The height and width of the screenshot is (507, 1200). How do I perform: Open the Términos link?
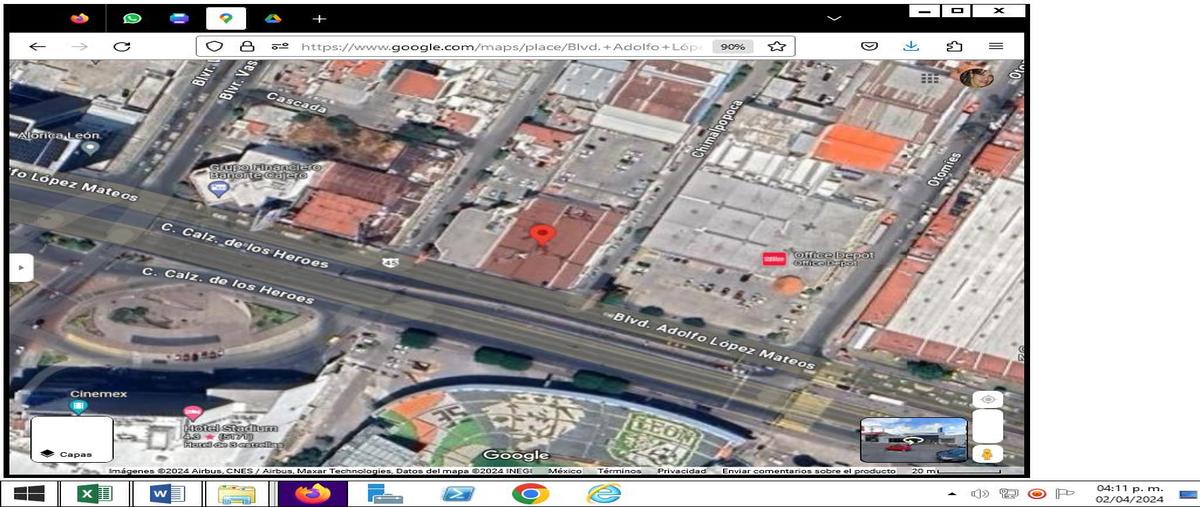[x=620, y=471]
